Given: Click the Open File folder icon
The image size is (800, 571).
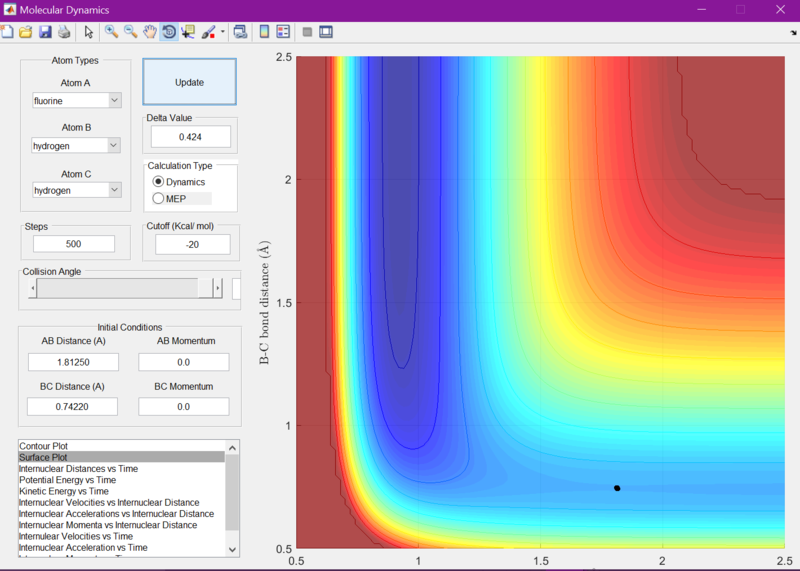Looking at the screenshot, I should click(x=26, y=32).
